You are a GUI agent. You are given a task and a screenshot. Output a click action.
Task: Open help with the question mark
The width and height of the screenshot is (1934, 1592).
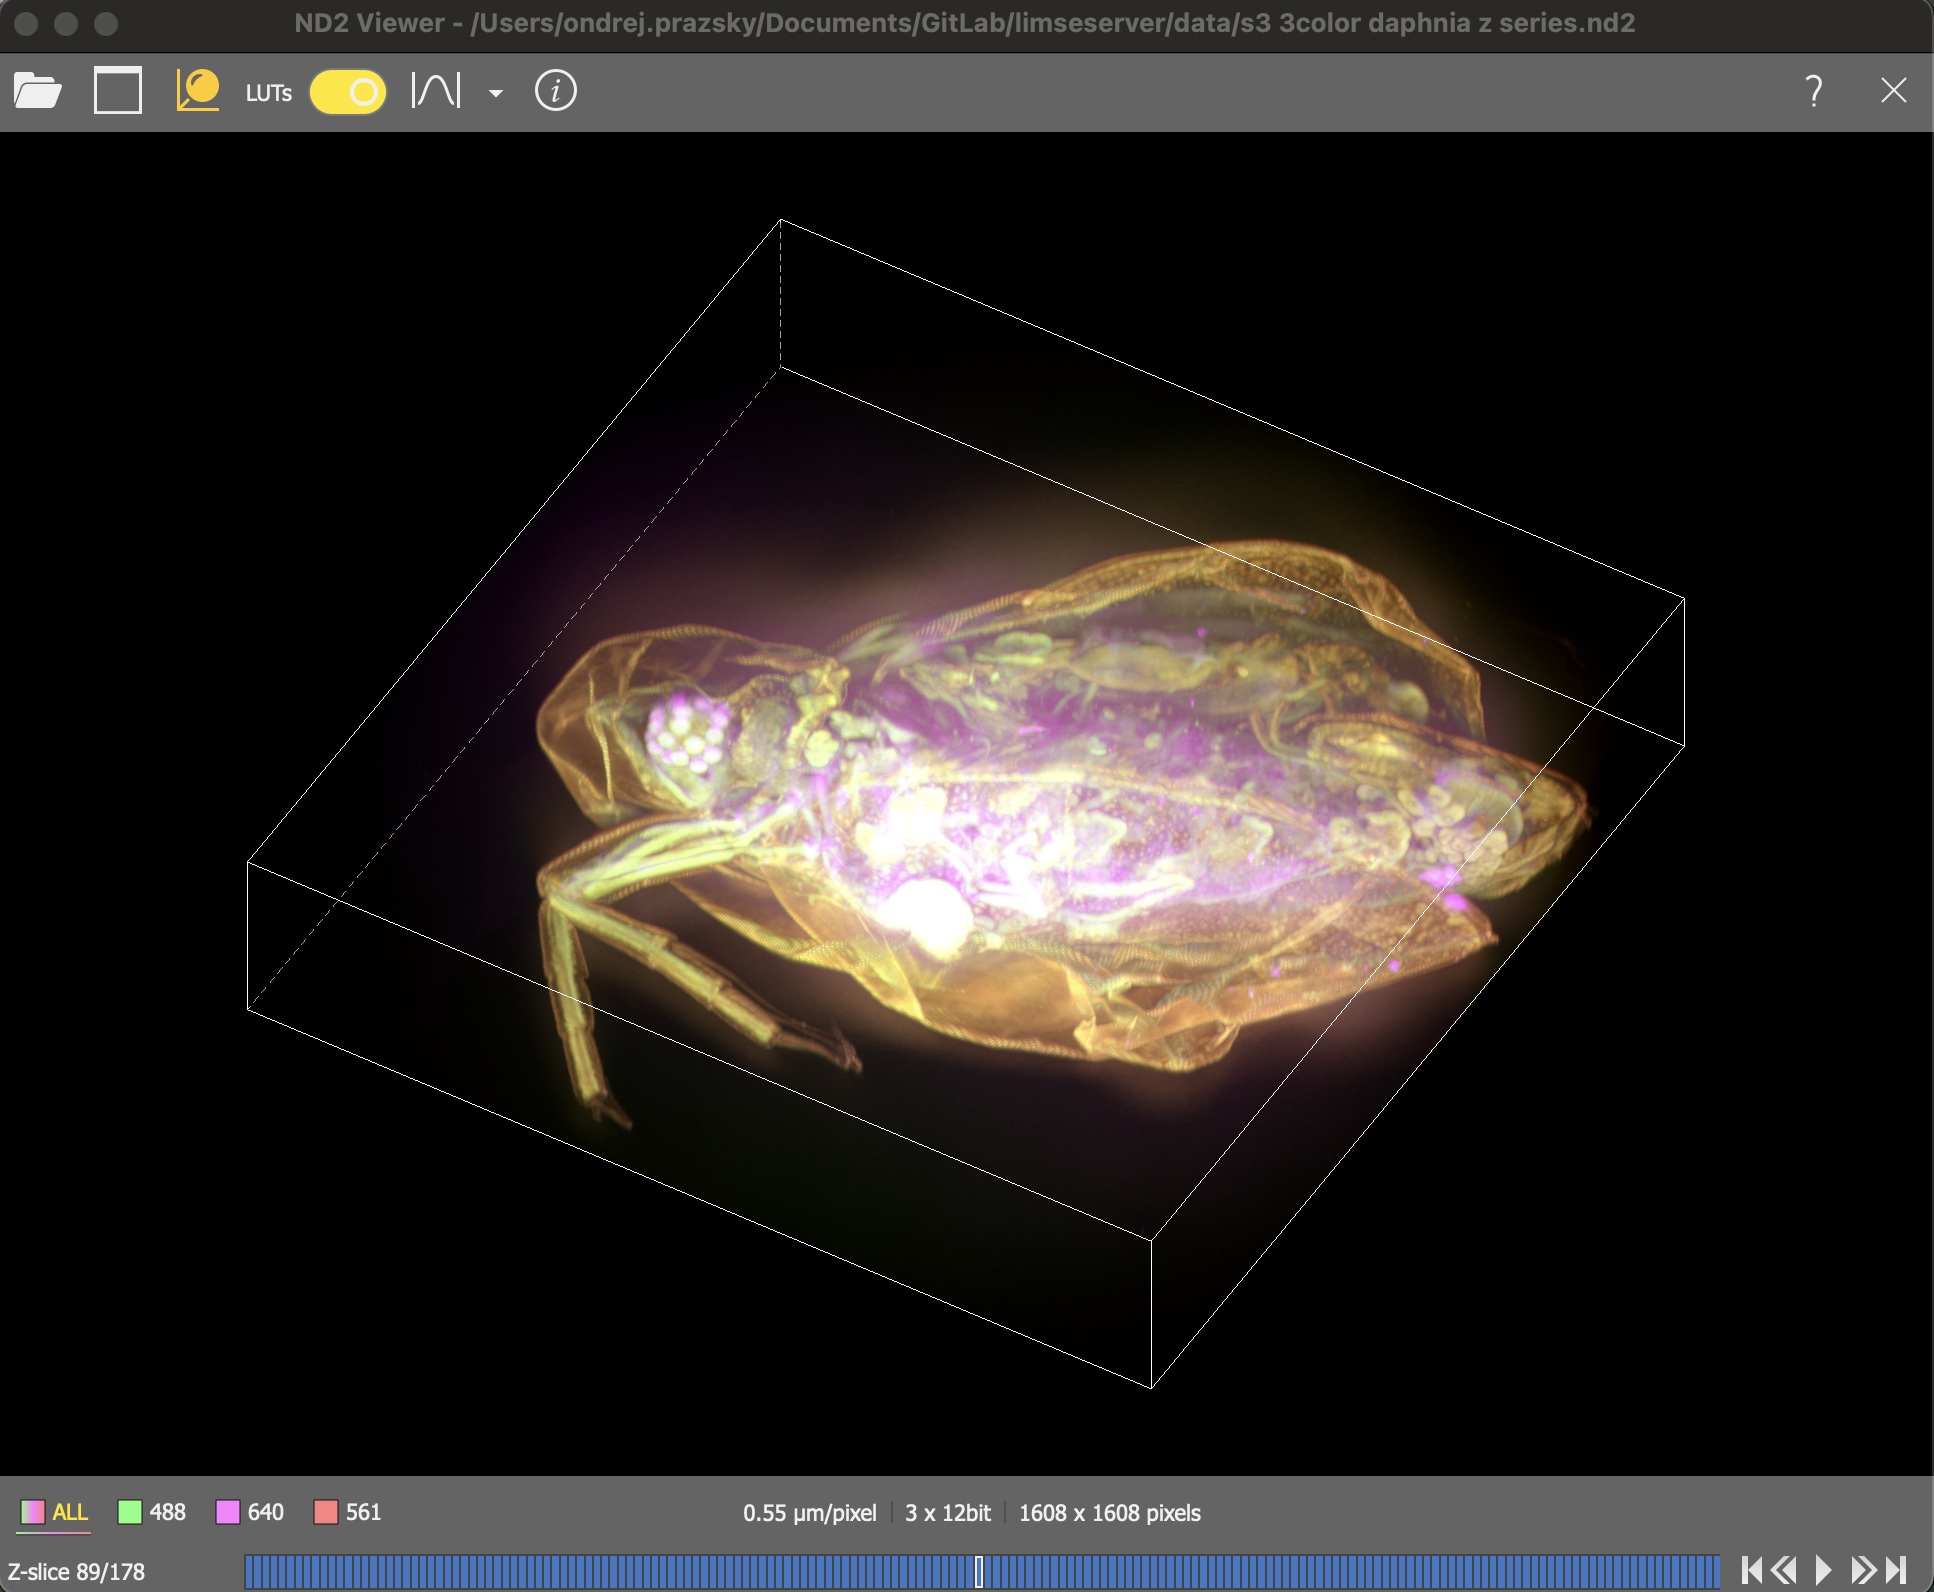(x=1813, y=92)
